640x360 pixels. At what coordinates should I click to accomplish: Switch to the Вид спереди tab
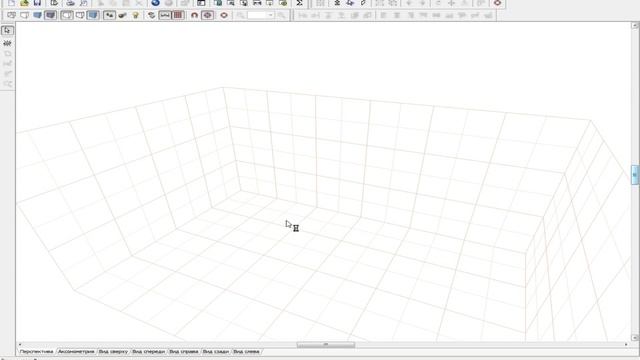[x=149, y=351]
